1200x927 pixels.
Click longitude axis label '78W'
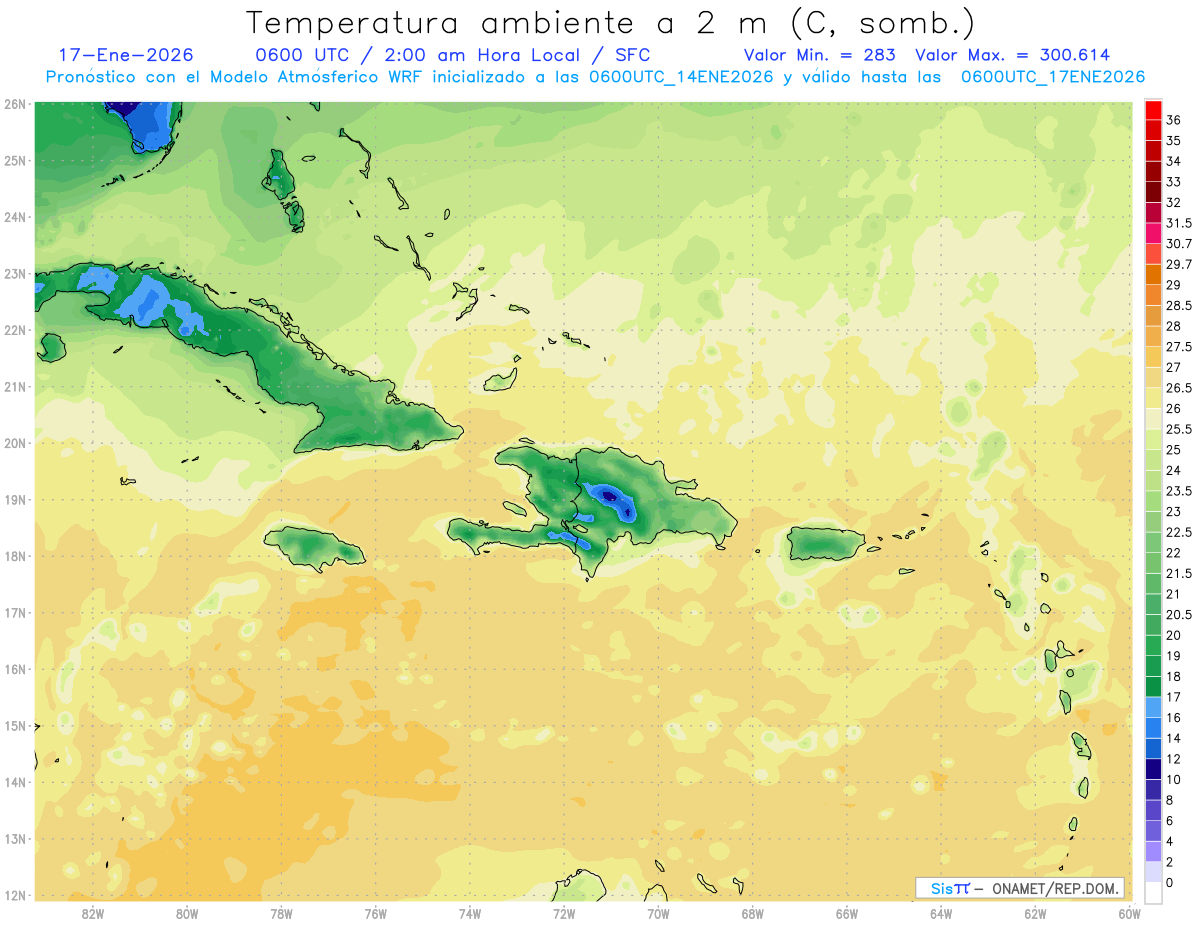pyautogui.click(x=281, y=914)
